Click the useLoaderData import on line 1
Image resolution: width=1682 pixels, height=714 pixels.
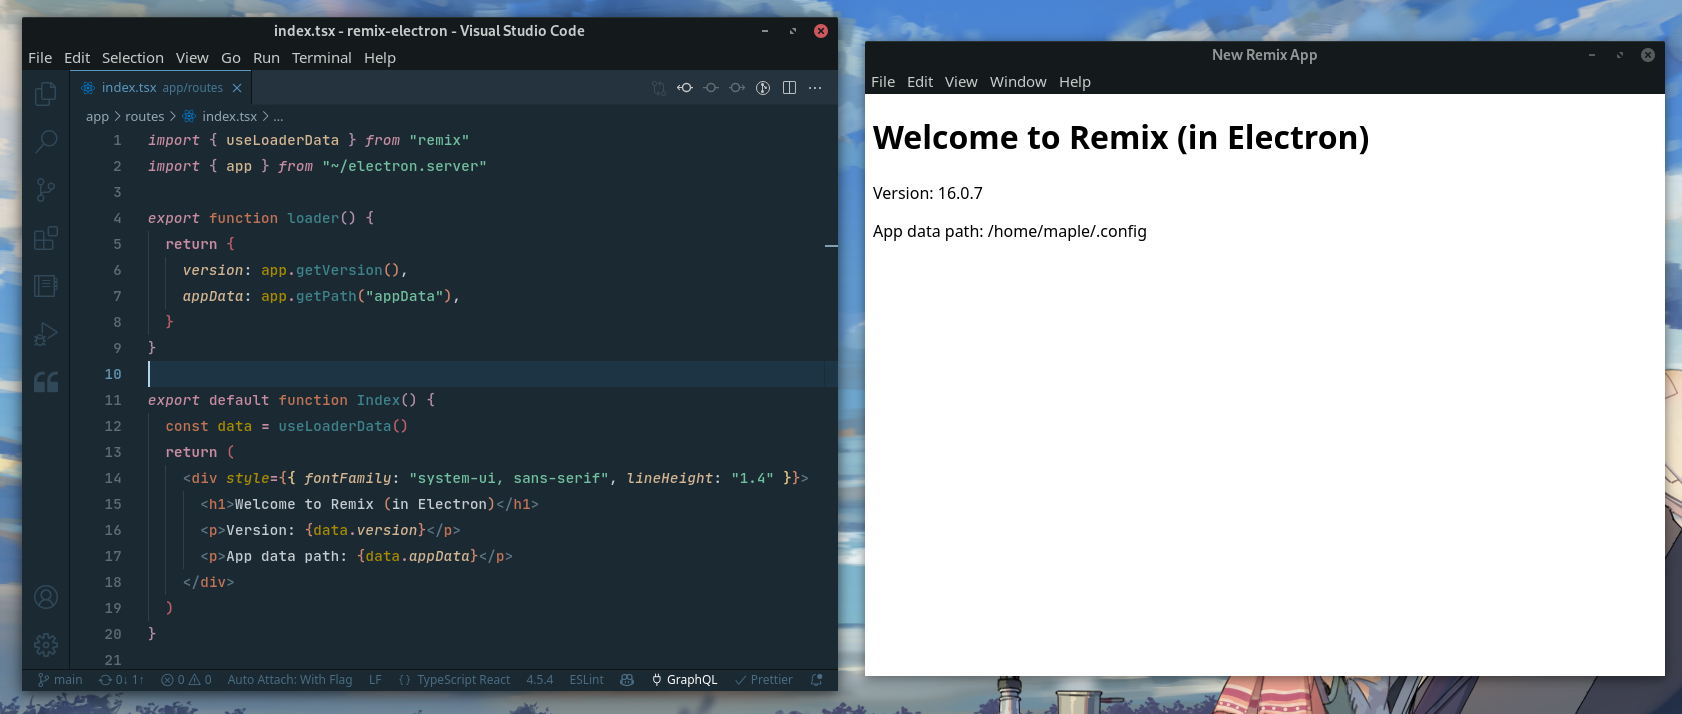click(x=283, y=140)
